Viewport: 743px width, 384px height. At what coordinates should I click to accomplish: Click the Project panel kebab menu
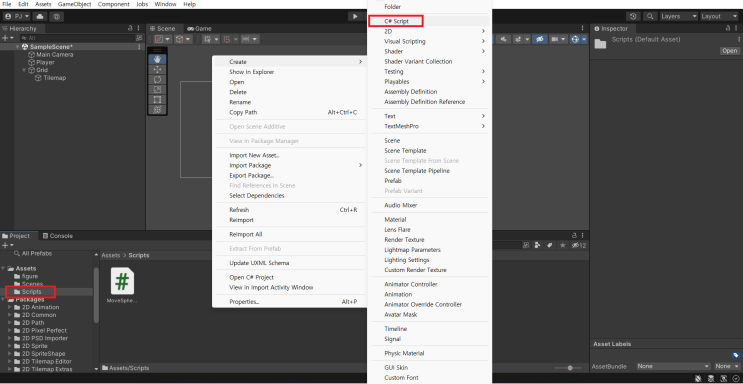point(583,236)
